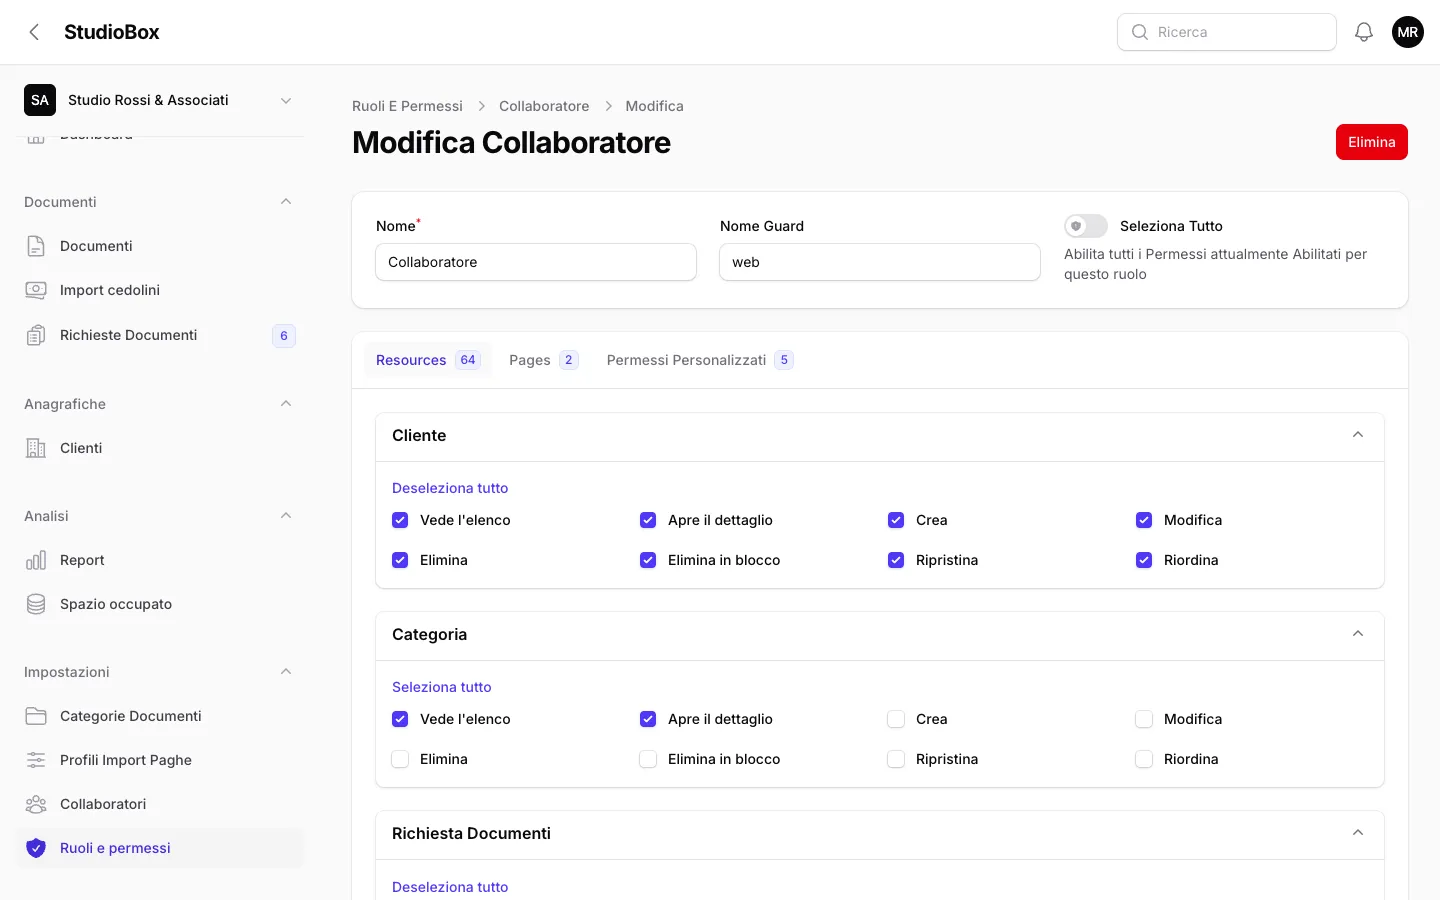
Task: Open the MR user avatar menu
Action: [1408, 32]
